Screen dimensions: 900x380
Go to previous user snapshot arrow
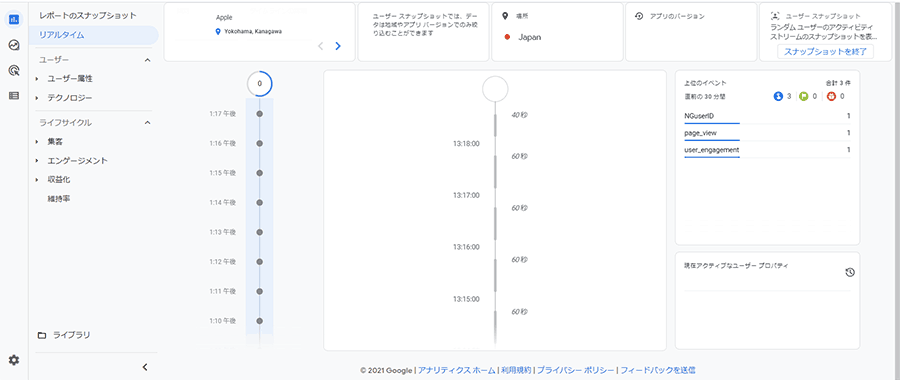pyautogui.click(x=321, y=46)
